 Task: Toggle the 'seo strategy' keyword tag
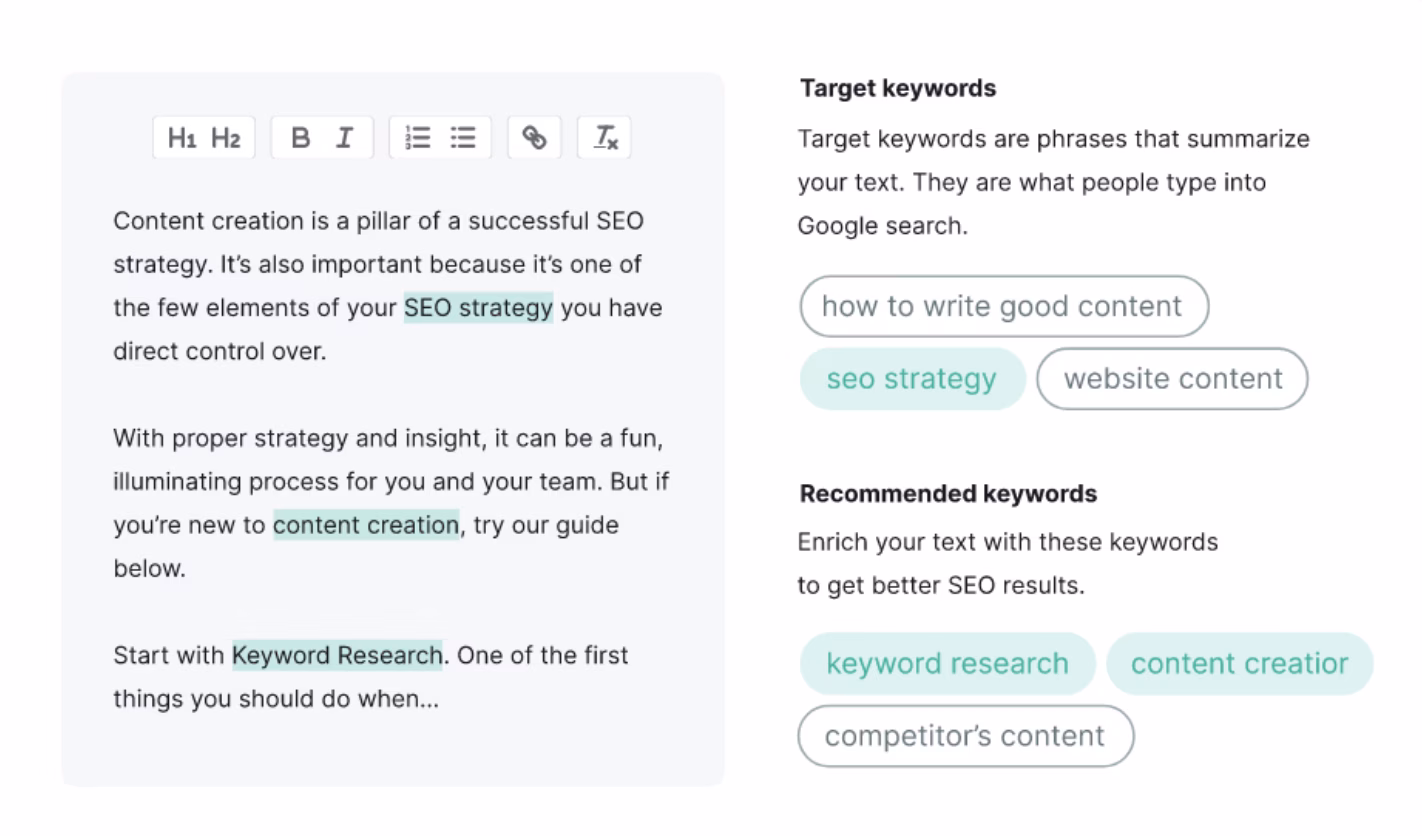[x=912, y=379]
